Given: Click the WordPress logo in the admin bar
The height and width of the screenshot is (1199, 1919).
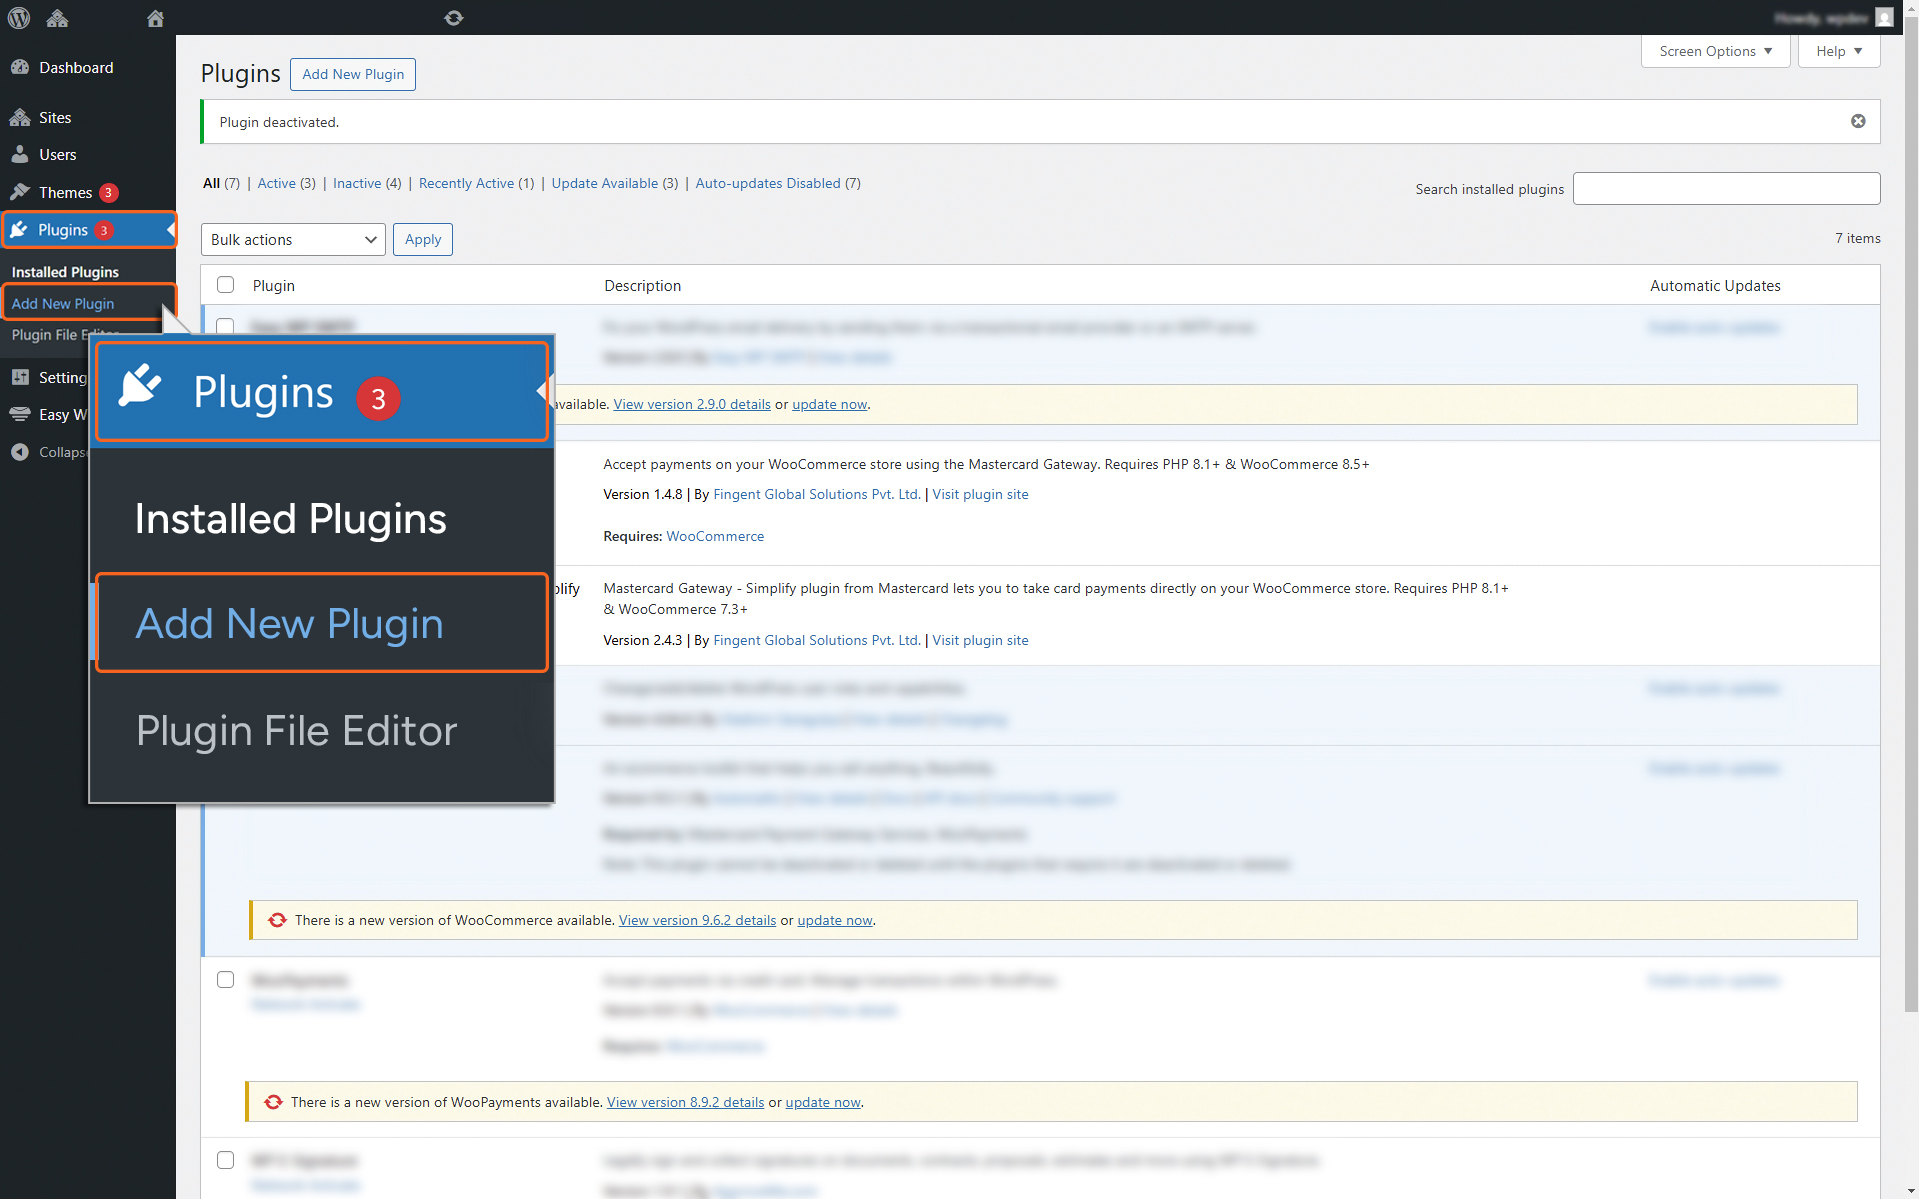Looking at the screenshot, I should click(x=19, y=18).
